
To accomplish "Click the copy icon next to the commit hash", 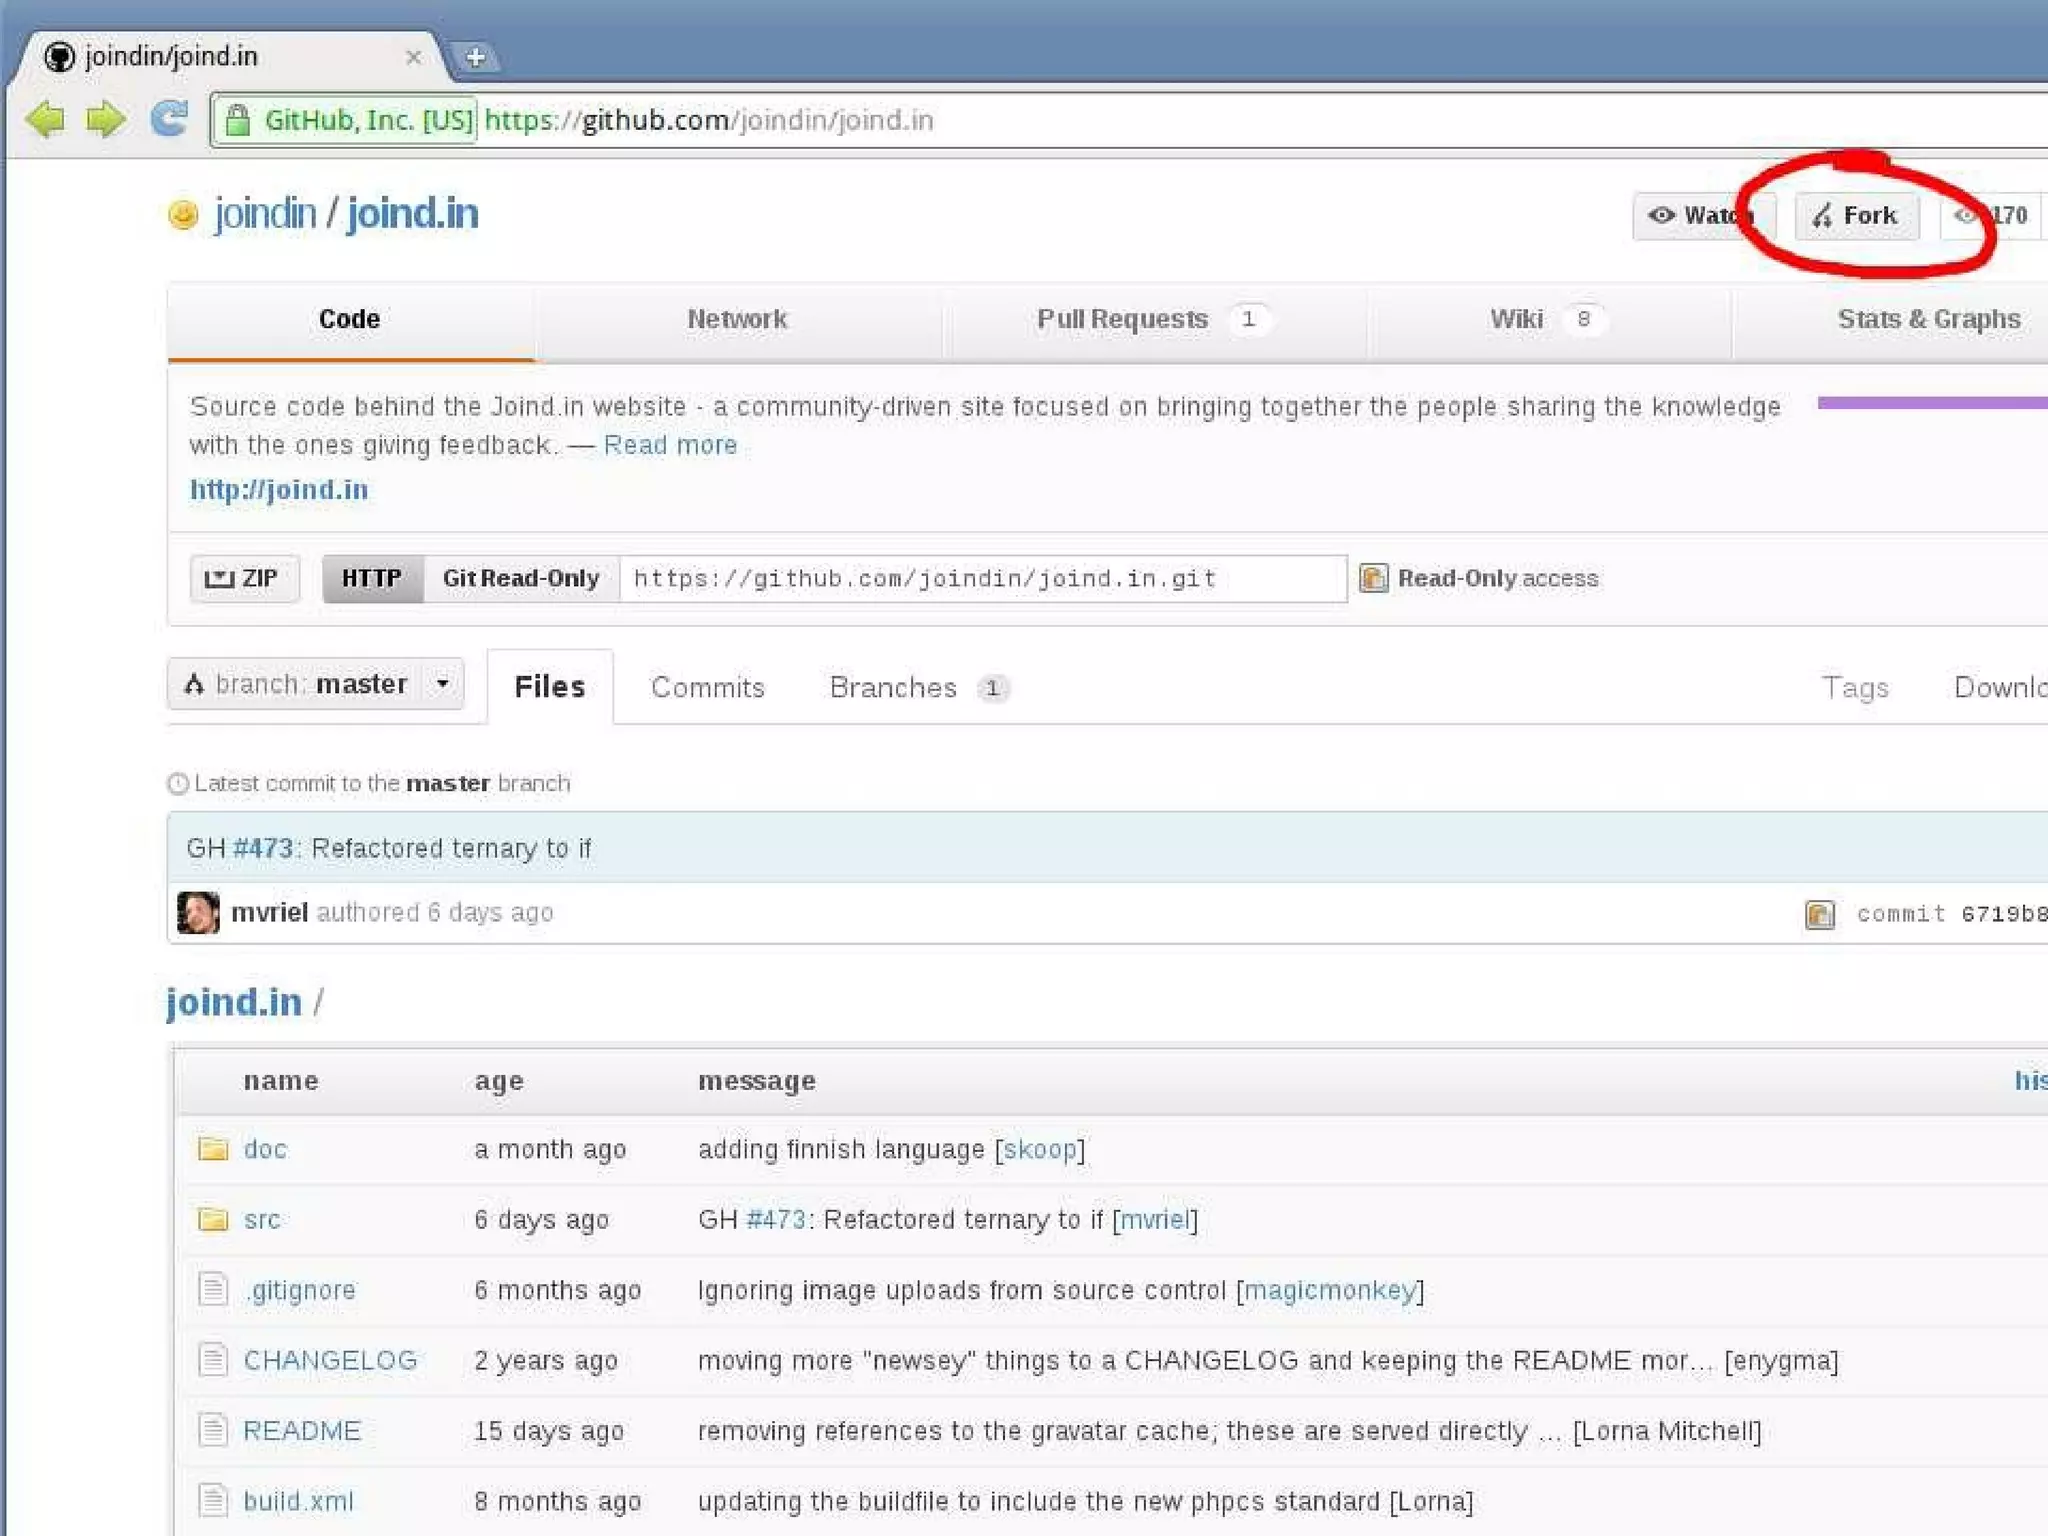I will click(1819, 914).
